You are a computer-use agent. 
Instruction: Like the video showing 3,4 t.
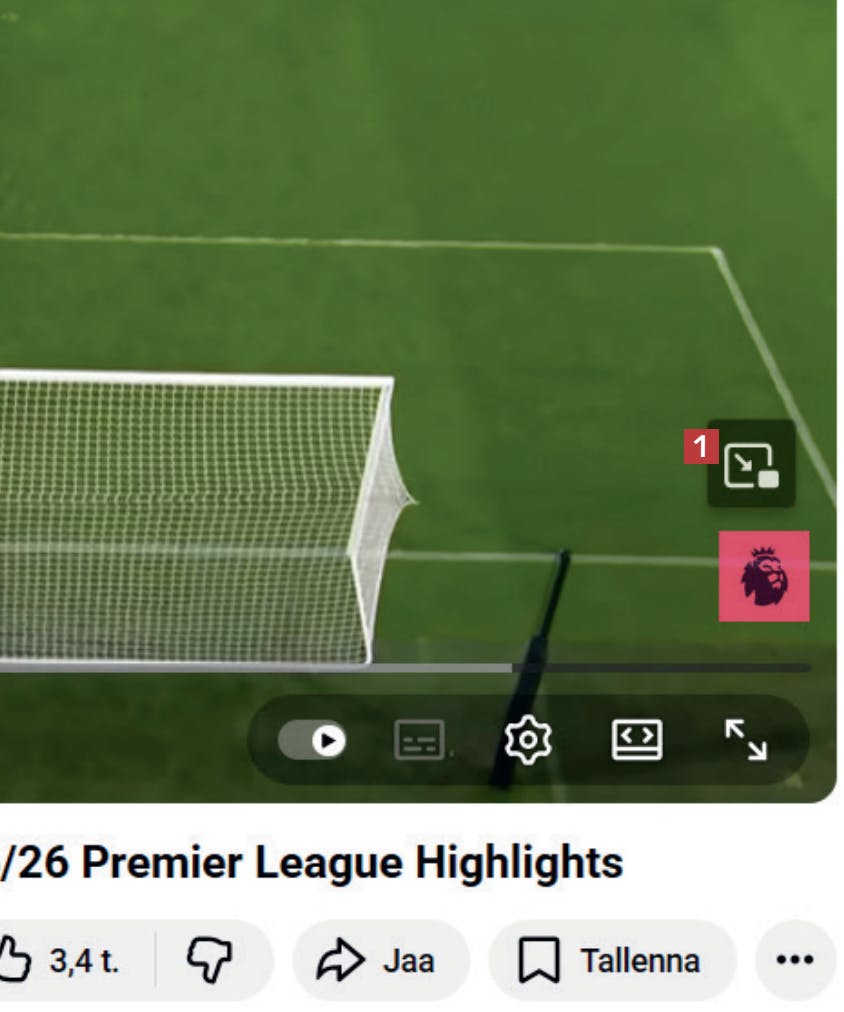(60, 960)
